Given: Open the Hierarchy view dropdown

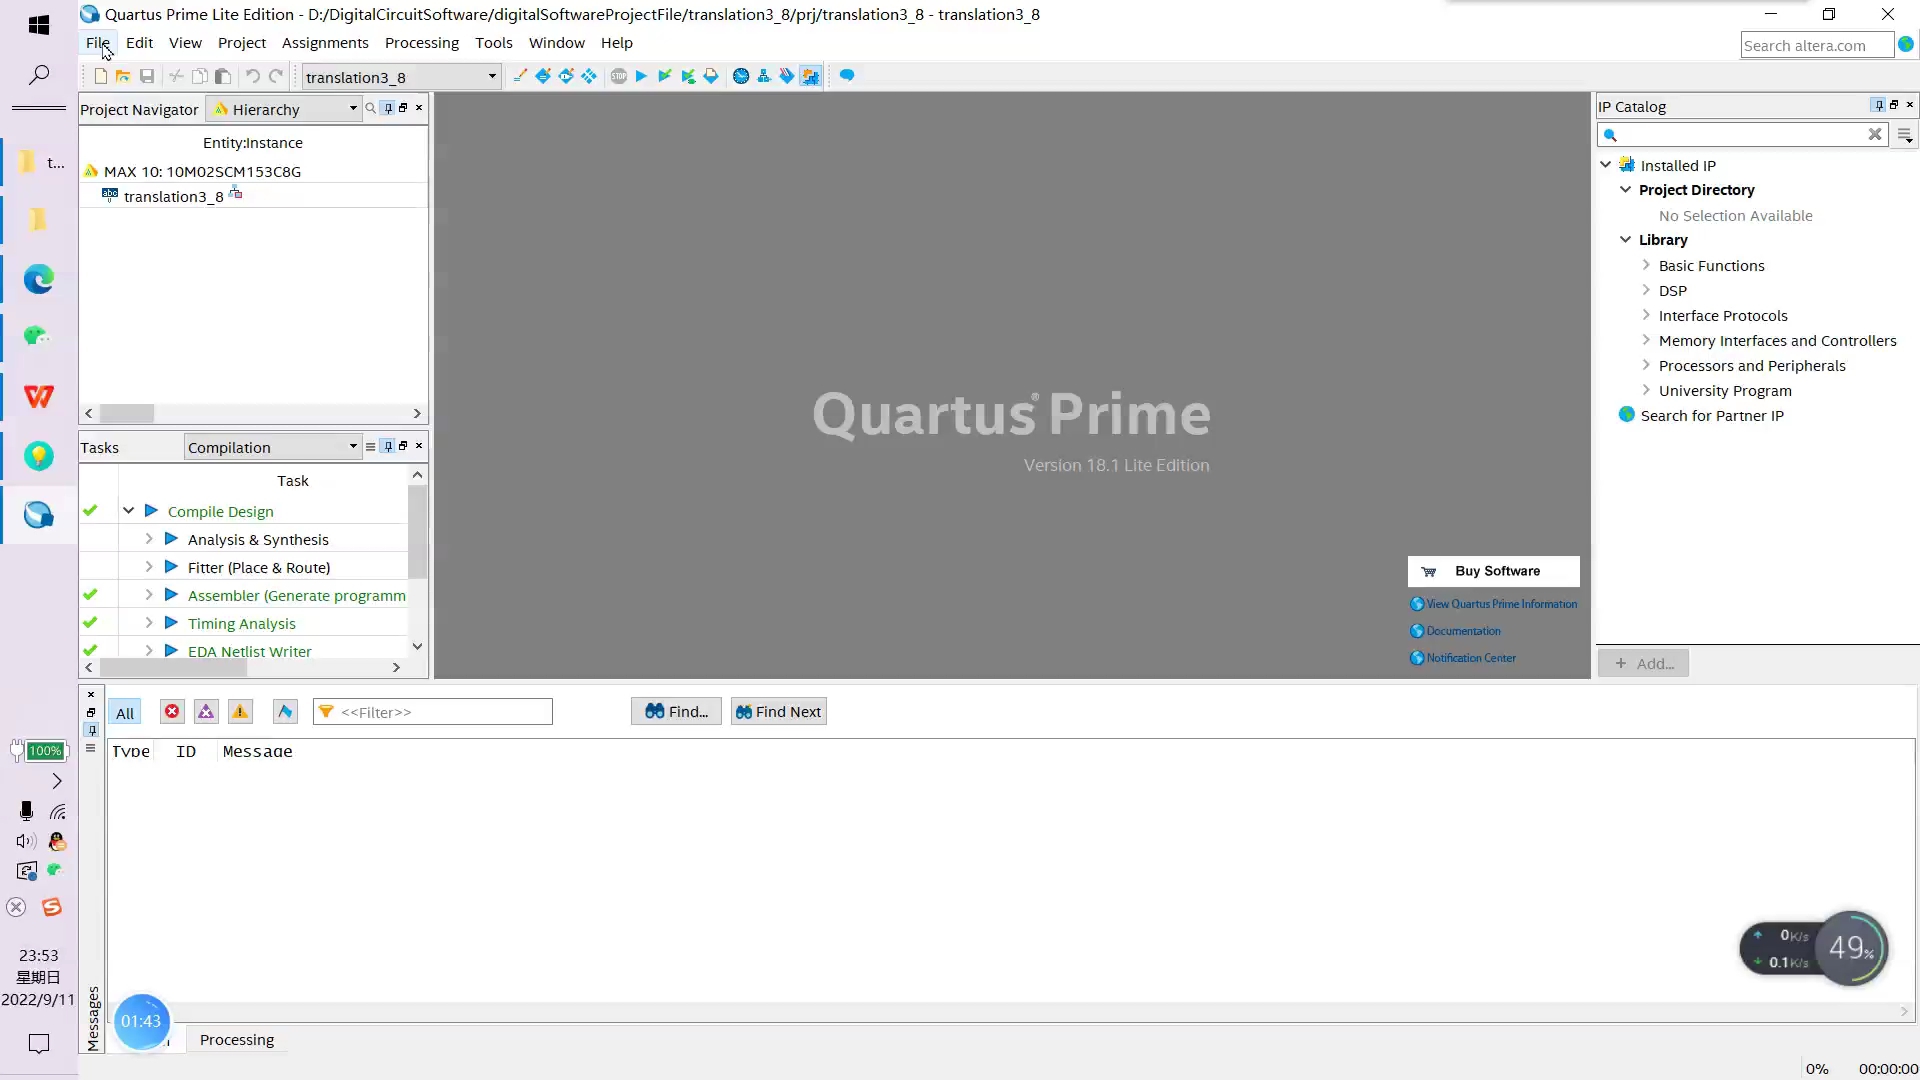Looking at the screenshot, I should tap(286, 109).
